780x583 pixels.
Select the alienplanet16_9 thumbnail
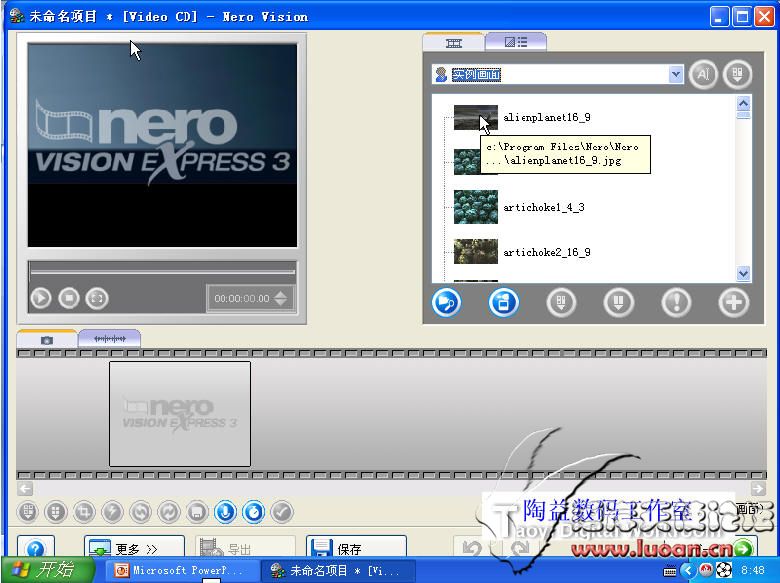click(x=476, y=117)
